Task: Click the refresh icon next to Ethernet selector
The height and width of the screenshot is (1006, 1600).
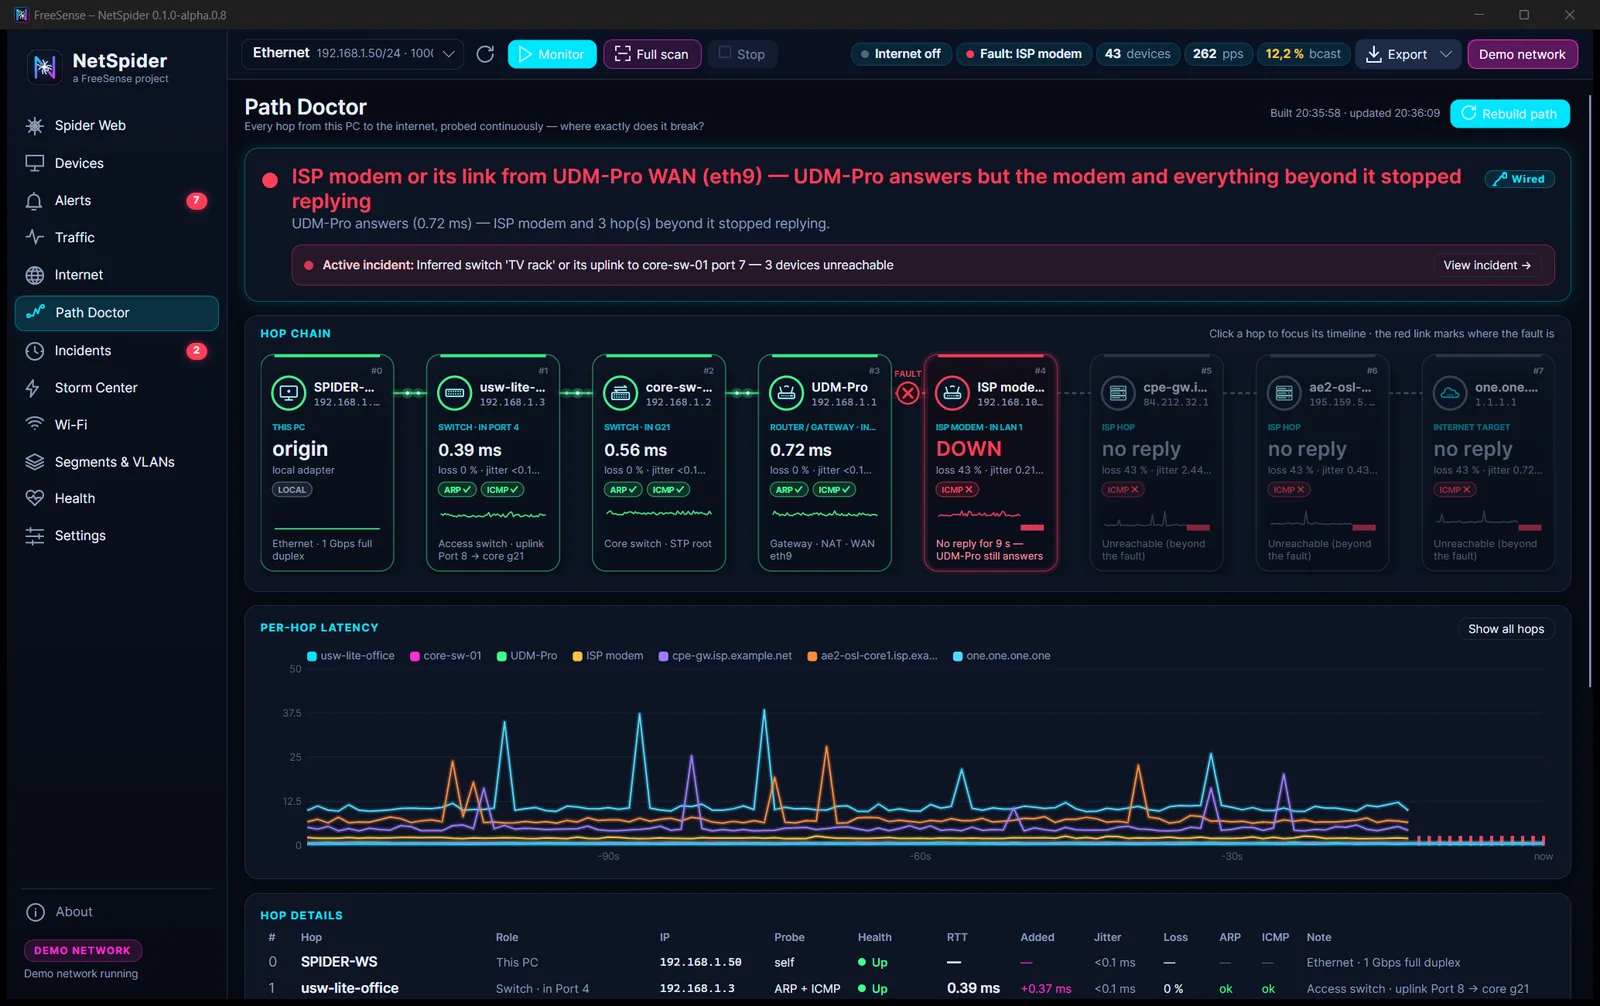Action: pyautogui.click(x=485, y=54)
